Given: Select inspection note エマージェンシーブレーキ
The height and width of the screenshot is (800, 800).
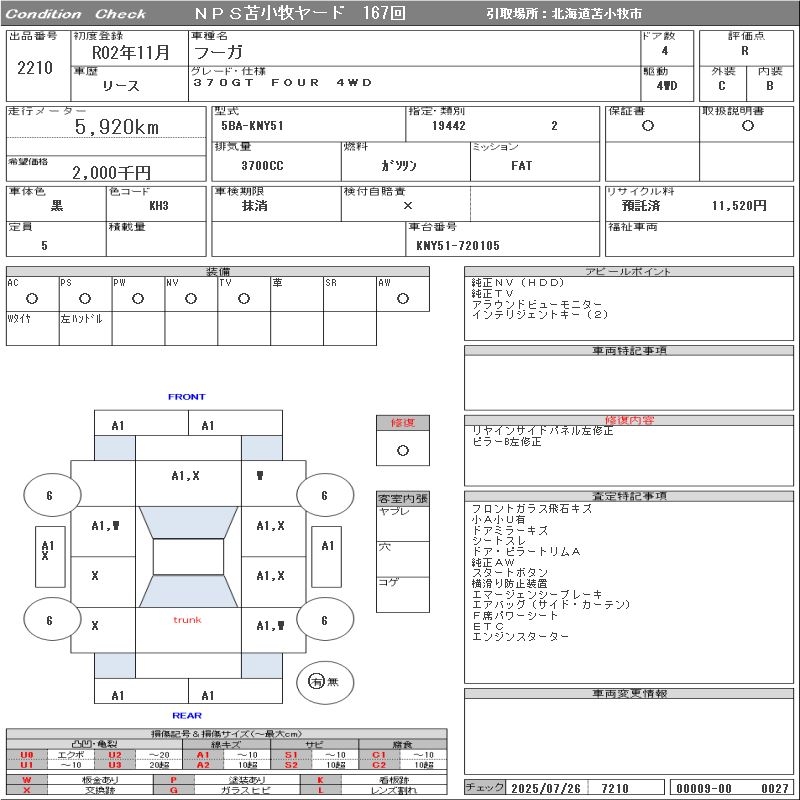Looking at the screenshot, I should click(537, 594).
